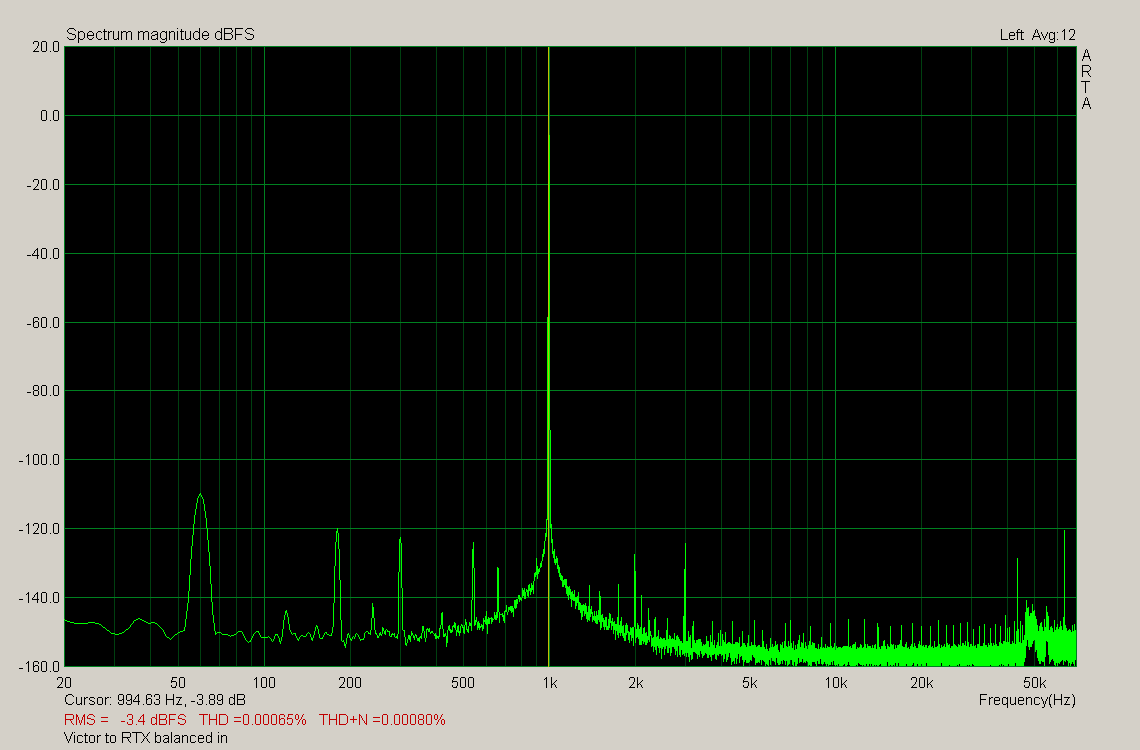Image resolution: width=1140 pixels, height=750 pixels.
Task: Click the -120.0 dB axis label
Action: pos(40,528)
